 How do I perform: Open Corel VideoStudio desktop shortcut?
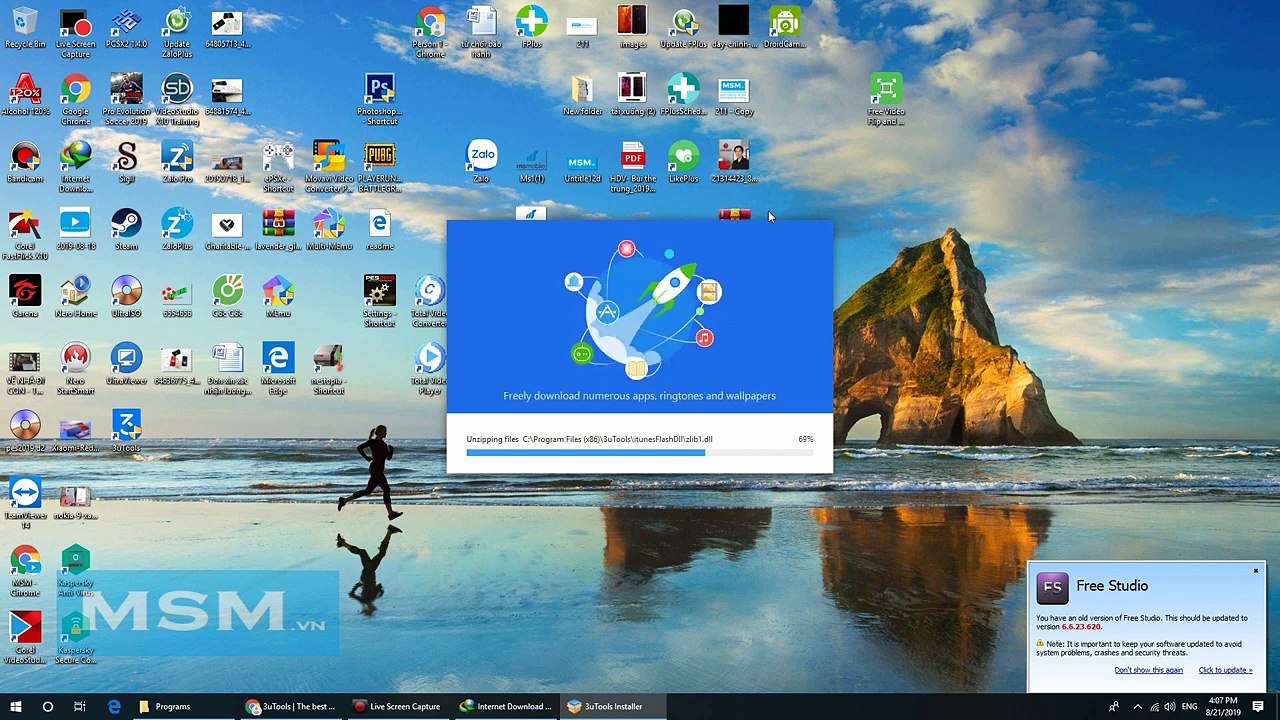click(25, 637)
